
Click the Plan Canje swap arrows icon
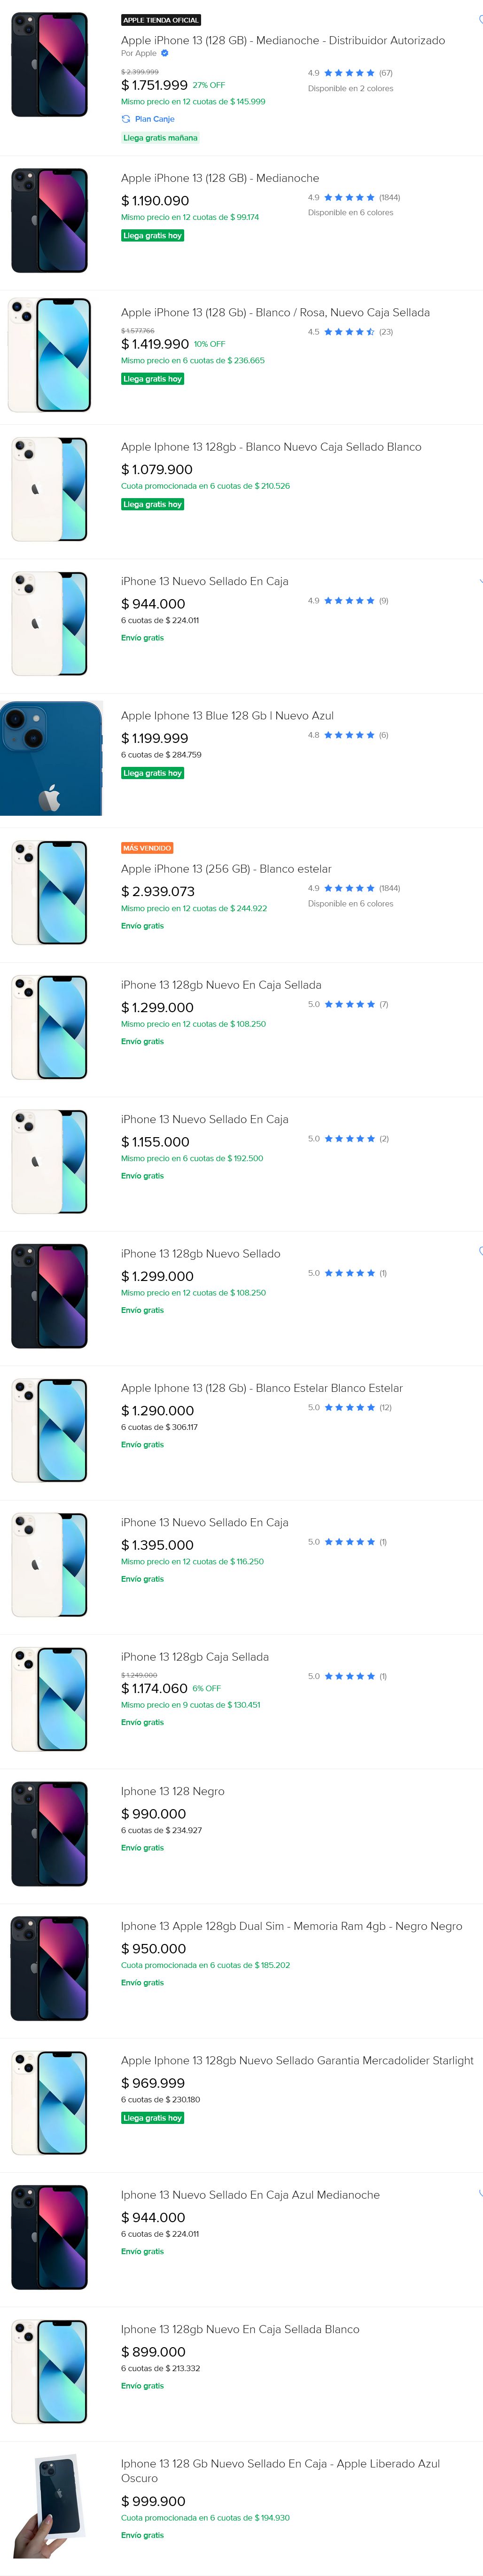click(x=126, y=119)
